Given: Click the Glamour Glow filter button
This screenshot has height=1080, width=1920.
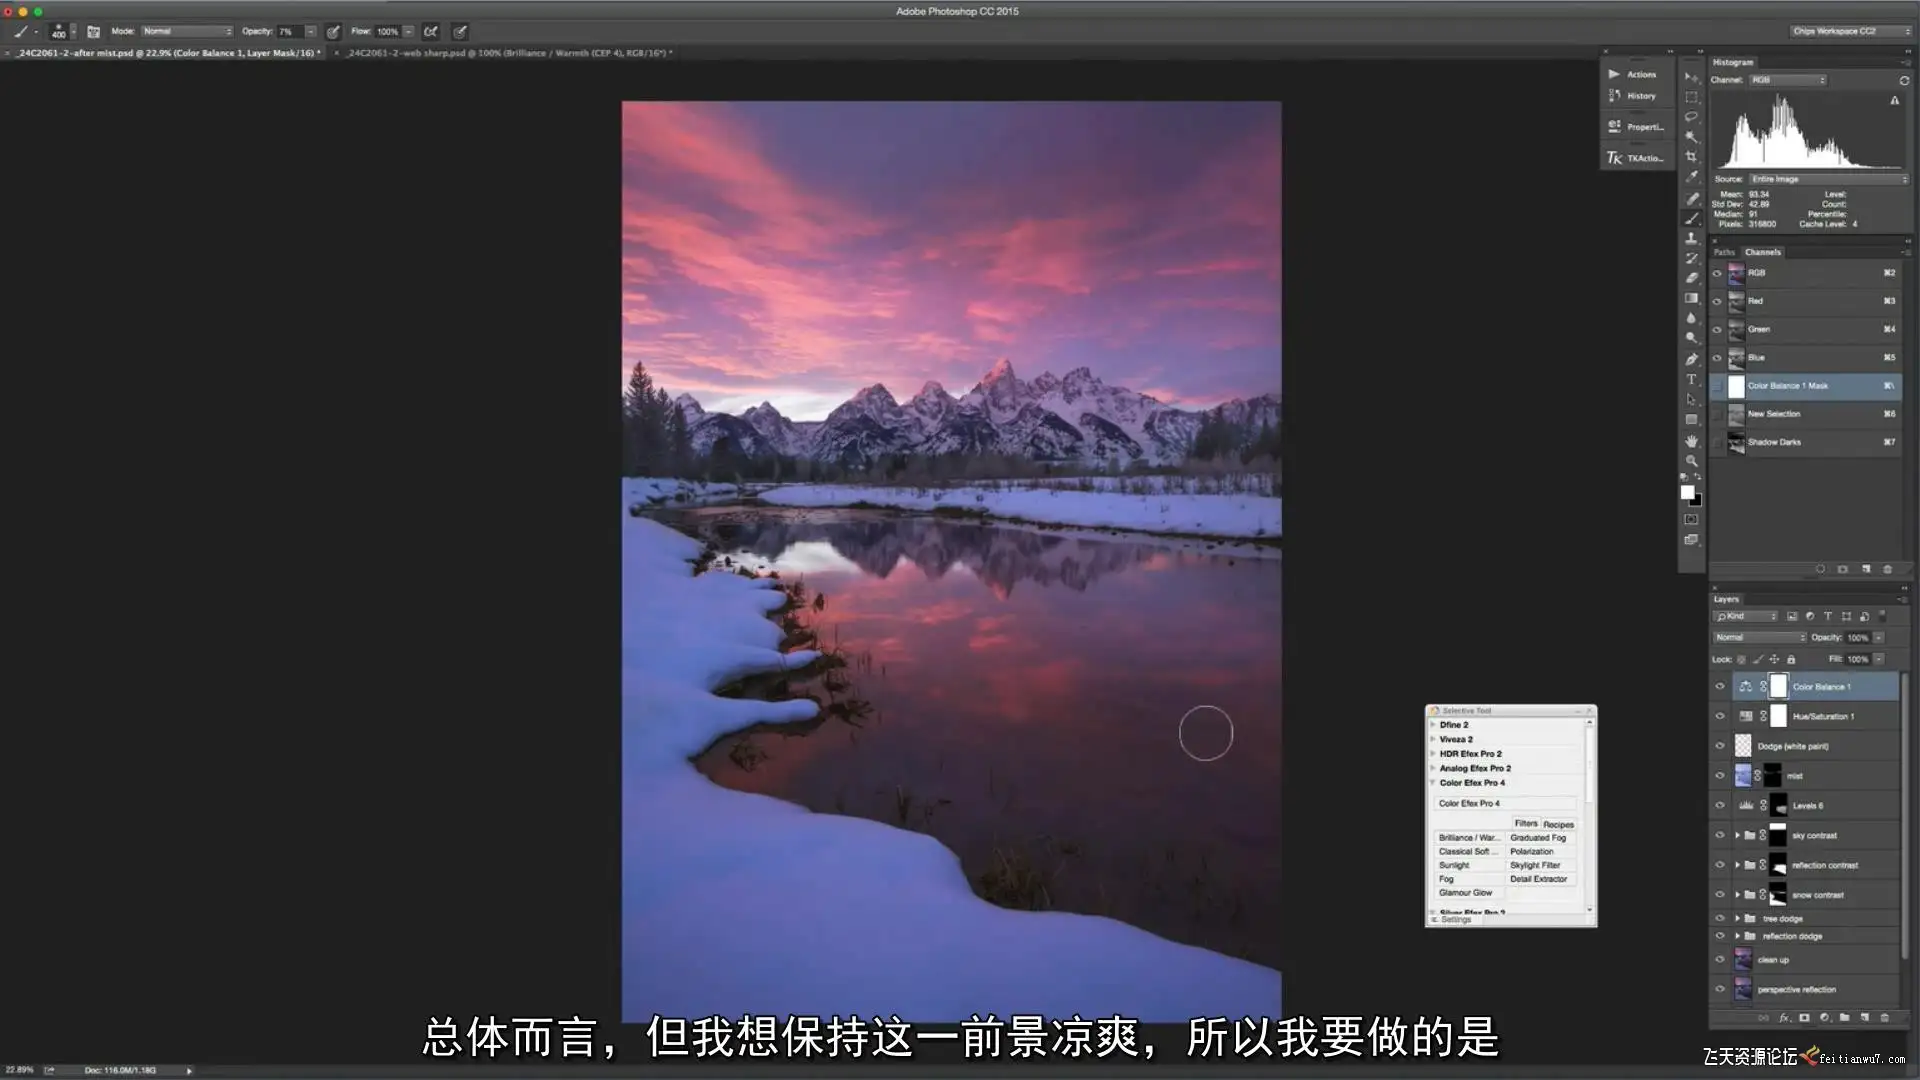Looking at the screenshot, I should coord(1465,893).
